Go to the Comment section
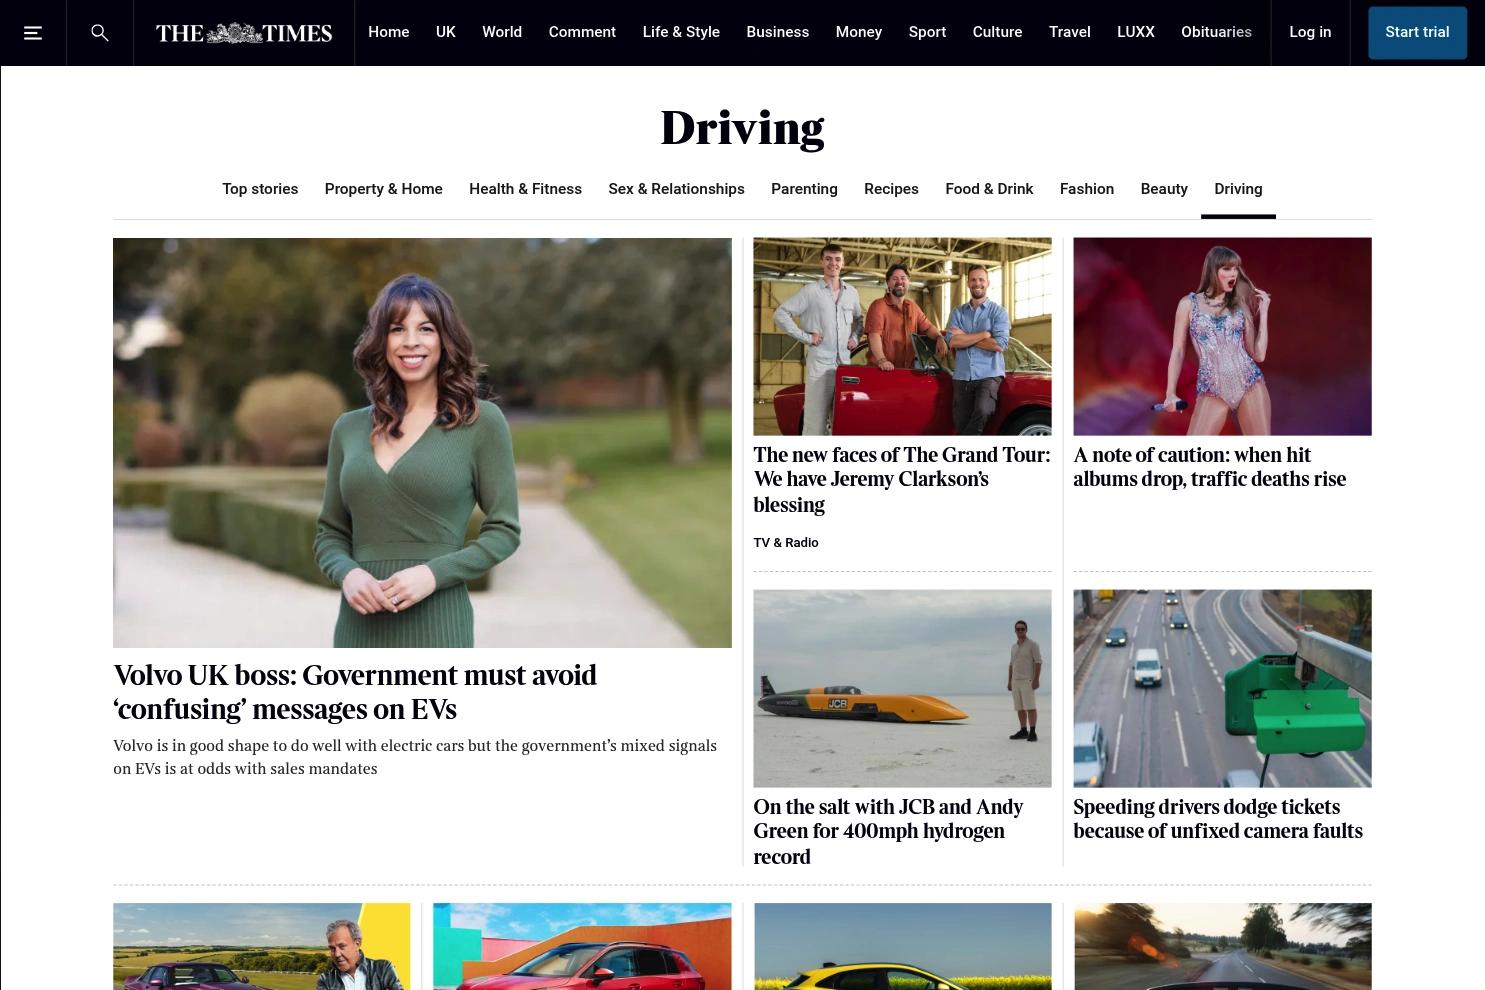The height and width of the screenshot is (990, 1485). [x=582, y=32]
